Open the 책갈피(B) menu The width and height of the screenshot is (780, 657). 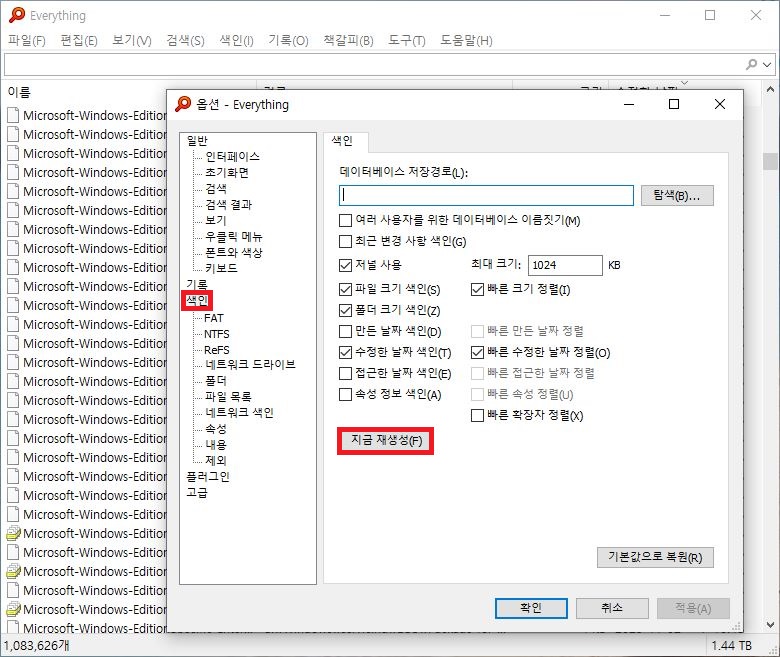click(x=348, y=40)
